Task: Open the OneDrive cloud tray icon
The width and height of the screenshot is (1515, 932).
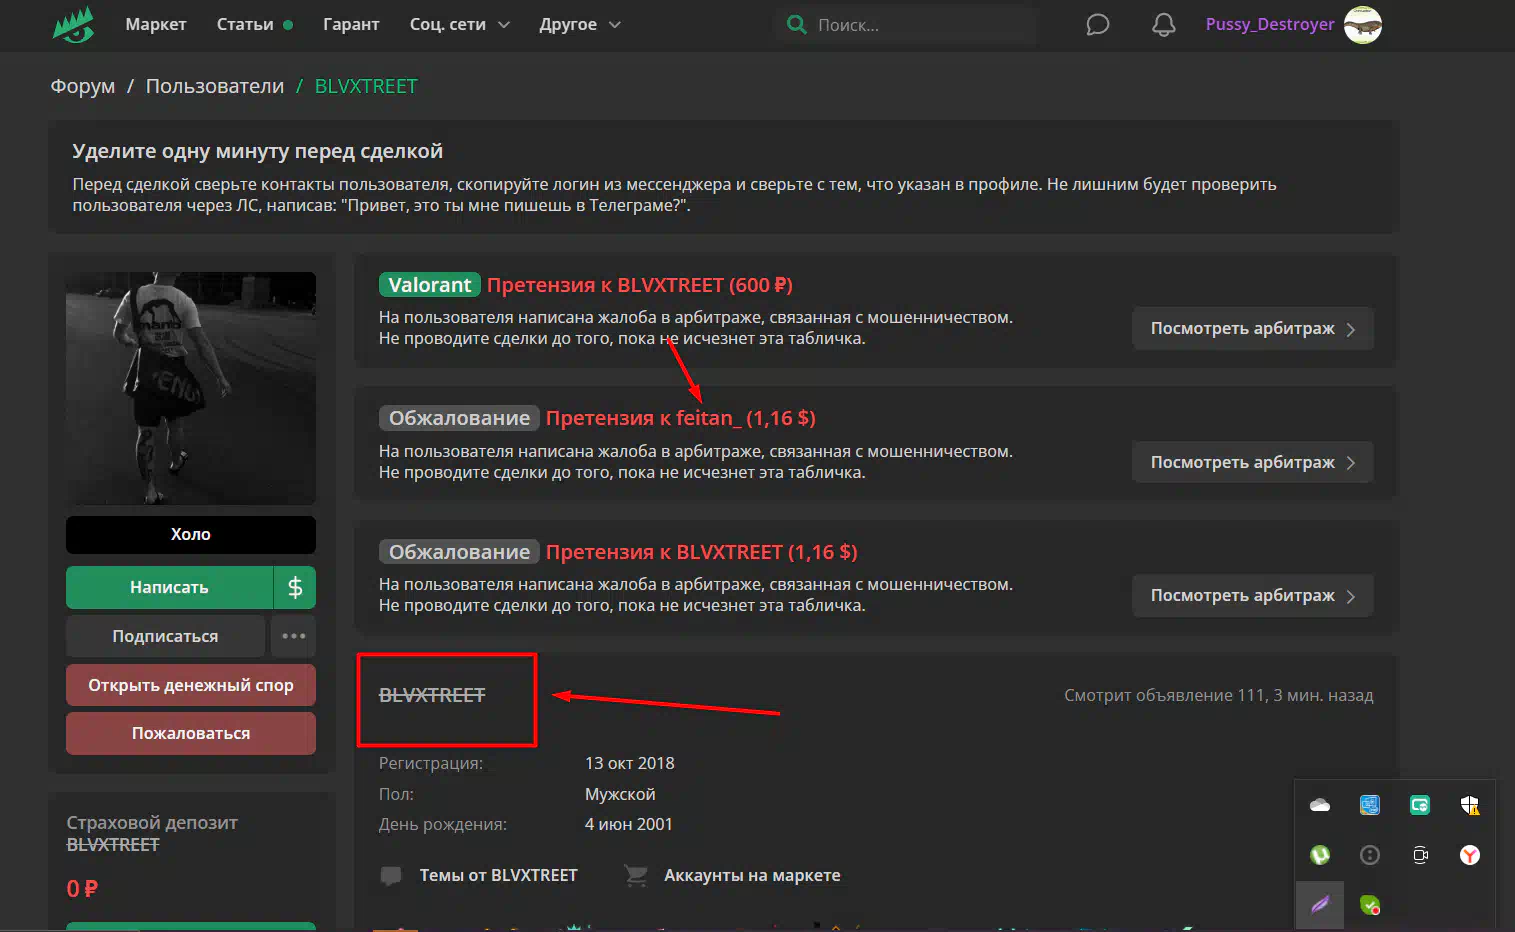Action: click(1320, 805)
